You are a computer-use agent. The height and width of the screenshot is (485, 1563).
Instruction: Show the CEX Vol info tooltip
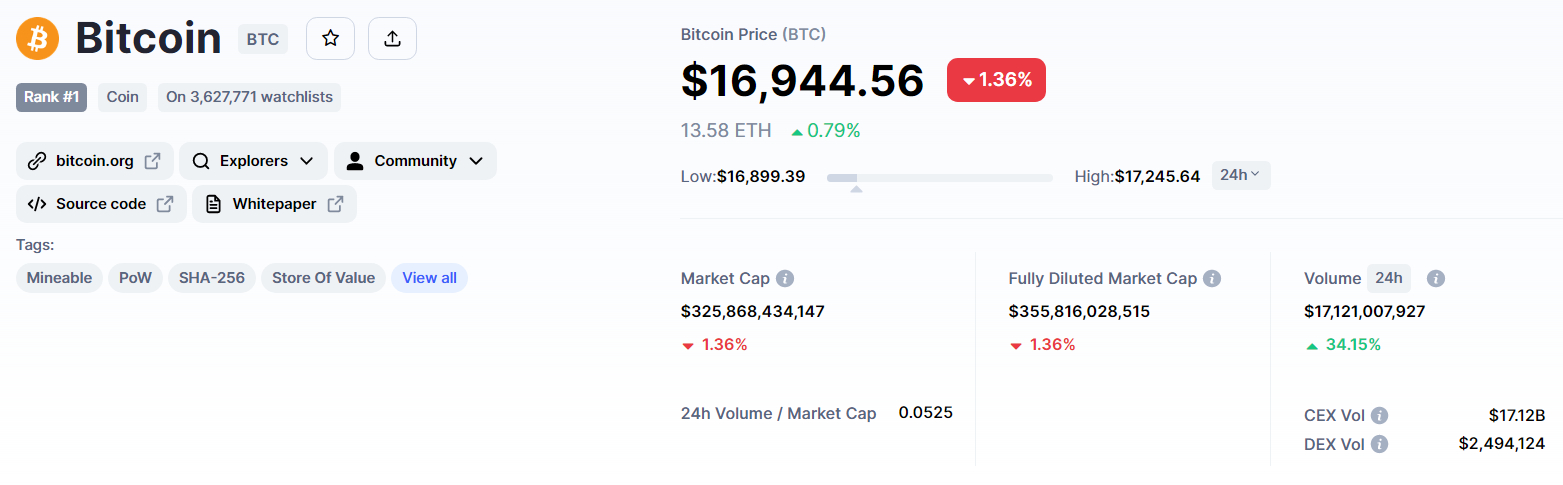[x=1379, y=415]
